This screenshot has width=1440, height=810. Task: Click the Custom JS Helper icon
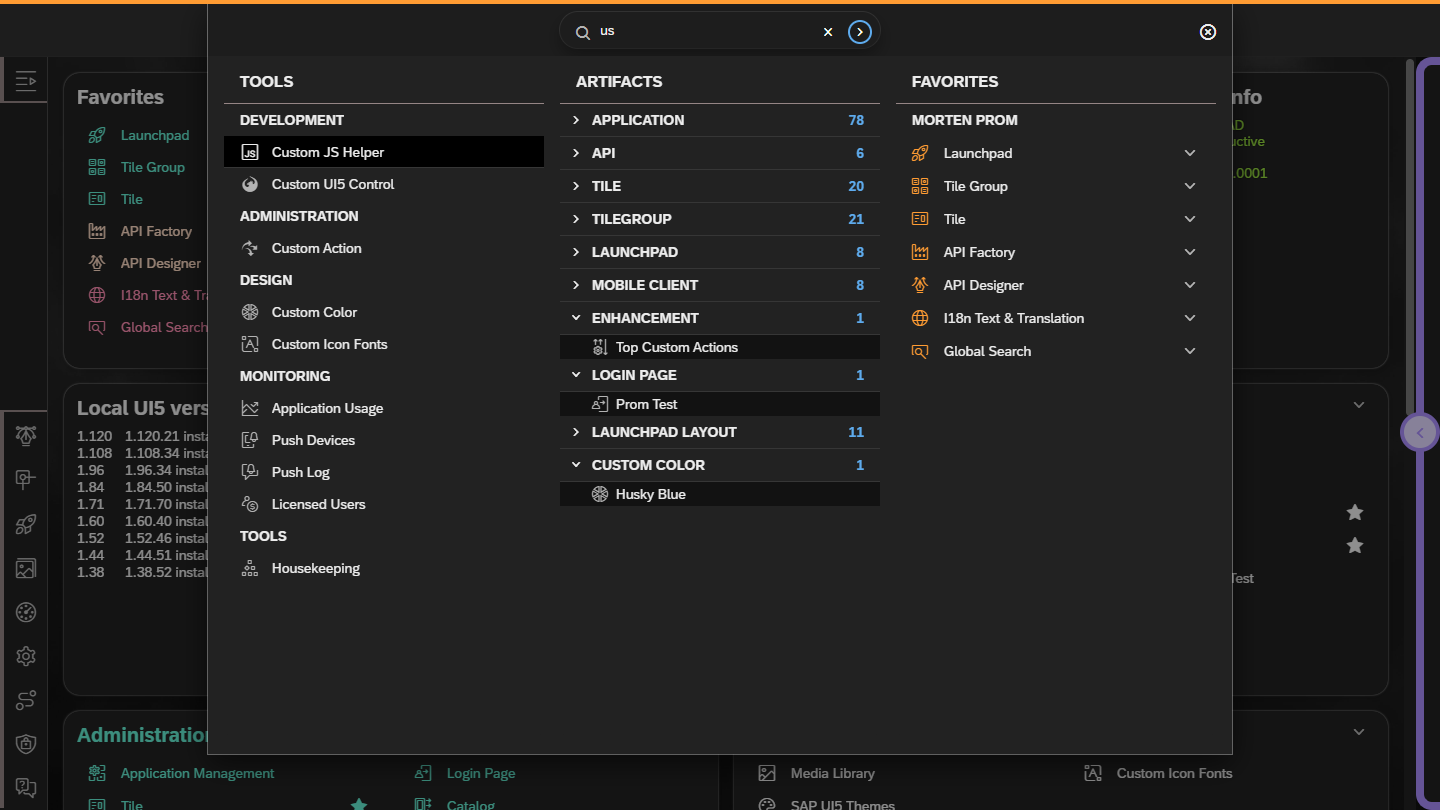point(251,152)
